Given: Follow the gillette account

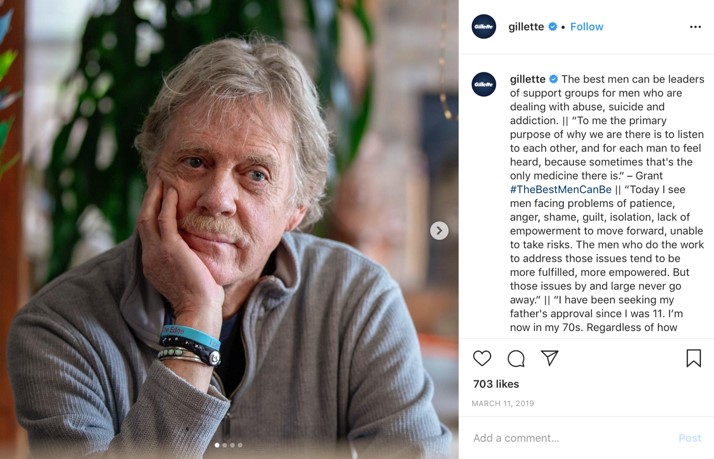Looking at the screenshot, I should [x=586, y=27].
